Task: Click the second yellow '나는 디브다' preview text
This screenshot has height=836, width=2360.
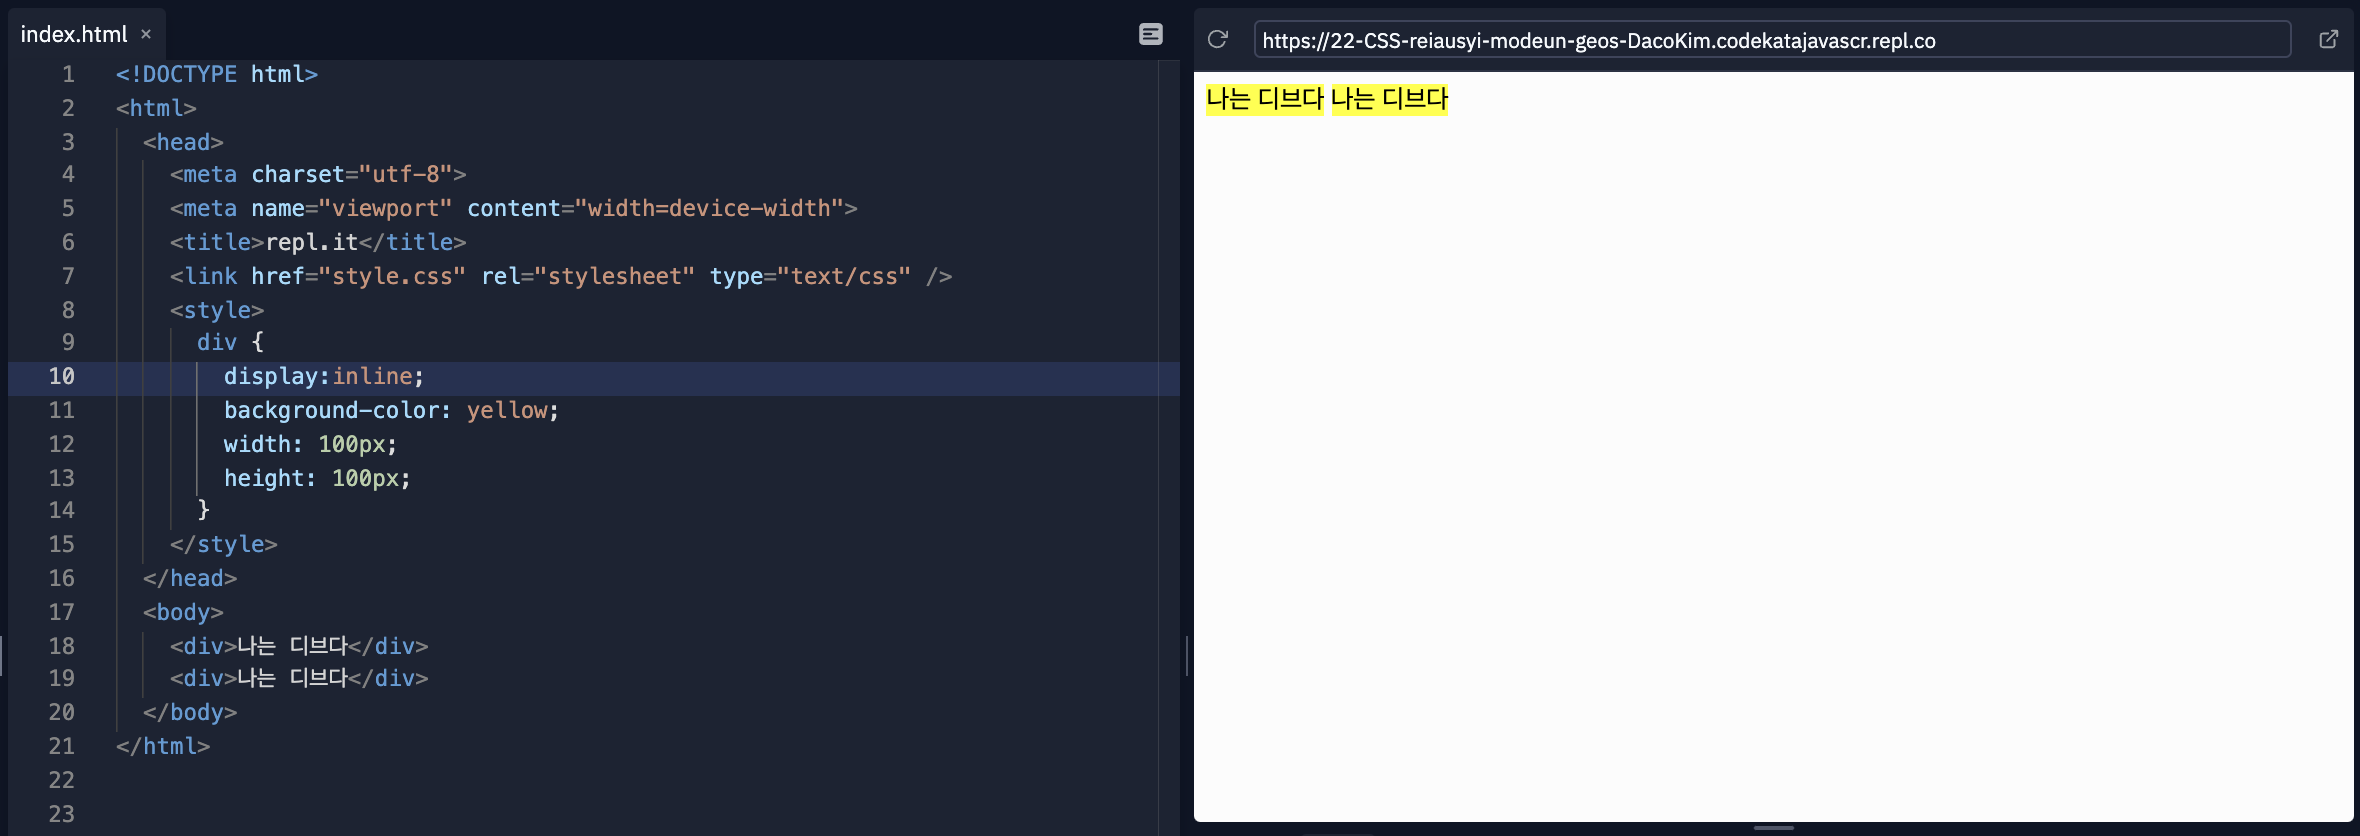Action: (x=1389, y=98)
